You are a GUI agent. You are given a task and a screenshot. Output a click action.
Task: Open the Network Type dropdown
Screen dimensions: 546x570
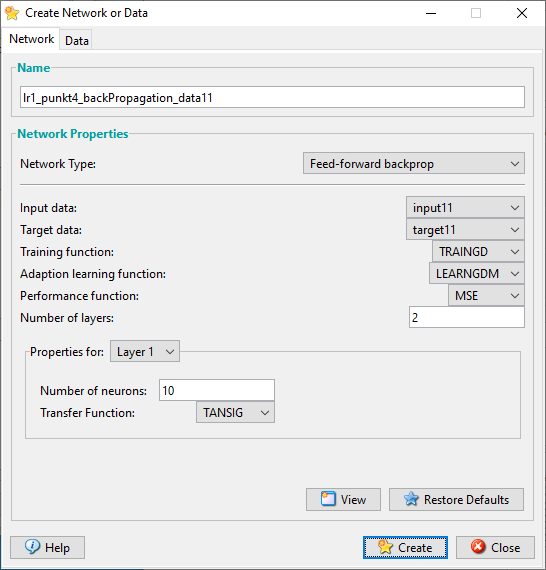coord(414,163)
